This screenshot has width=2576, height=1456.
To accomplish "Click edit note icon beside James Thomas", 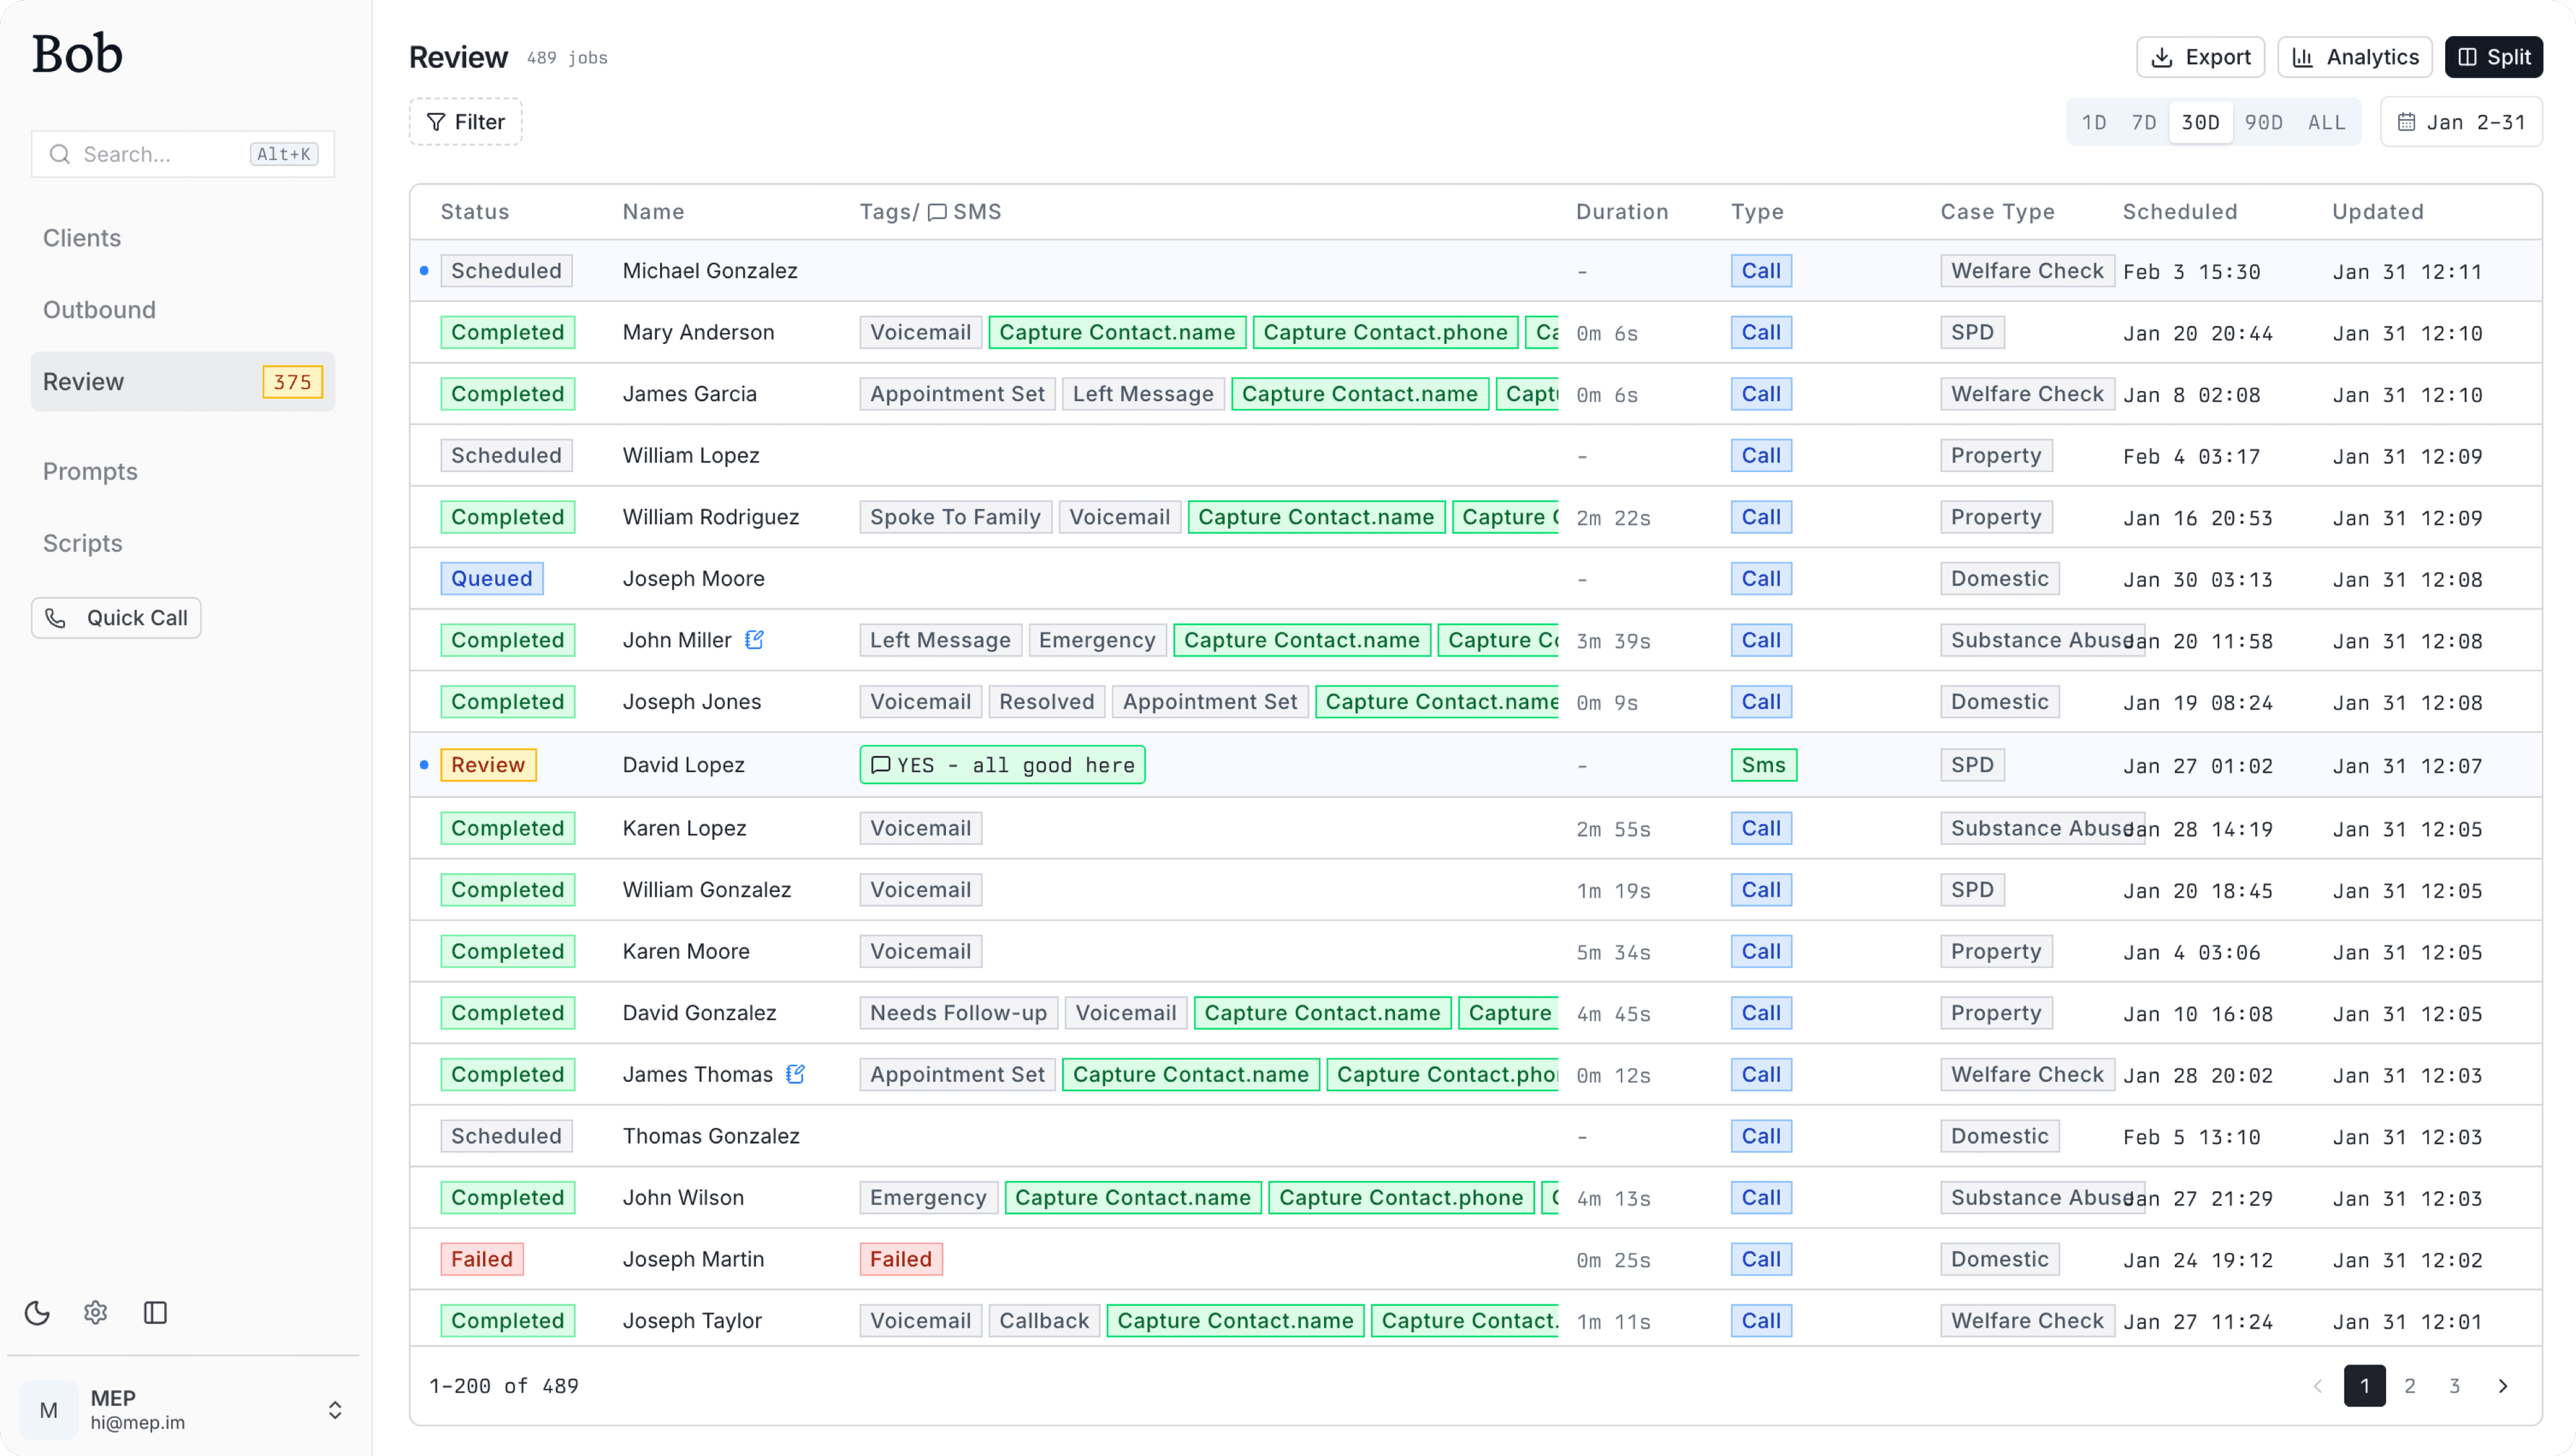I will 796,1074.
